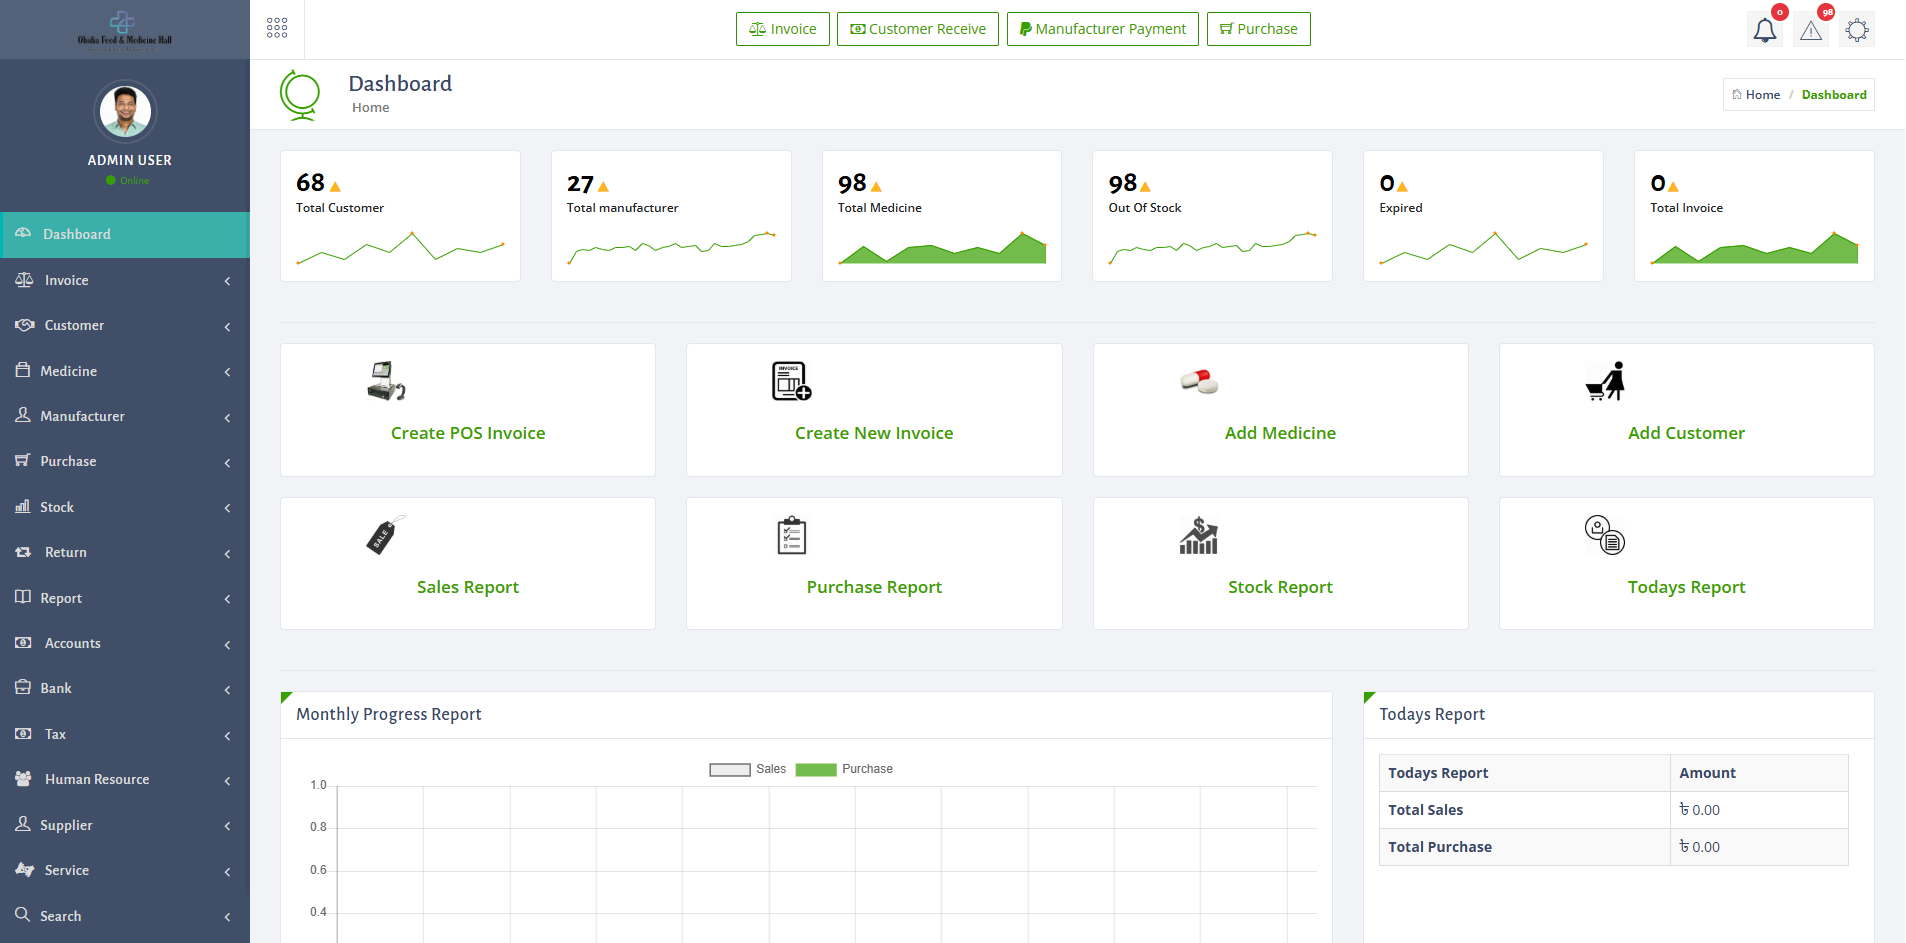Viewport: 1906px width, 943px height.
Task: Click the notification bell icon
Action: click(x=1764, y=30)
